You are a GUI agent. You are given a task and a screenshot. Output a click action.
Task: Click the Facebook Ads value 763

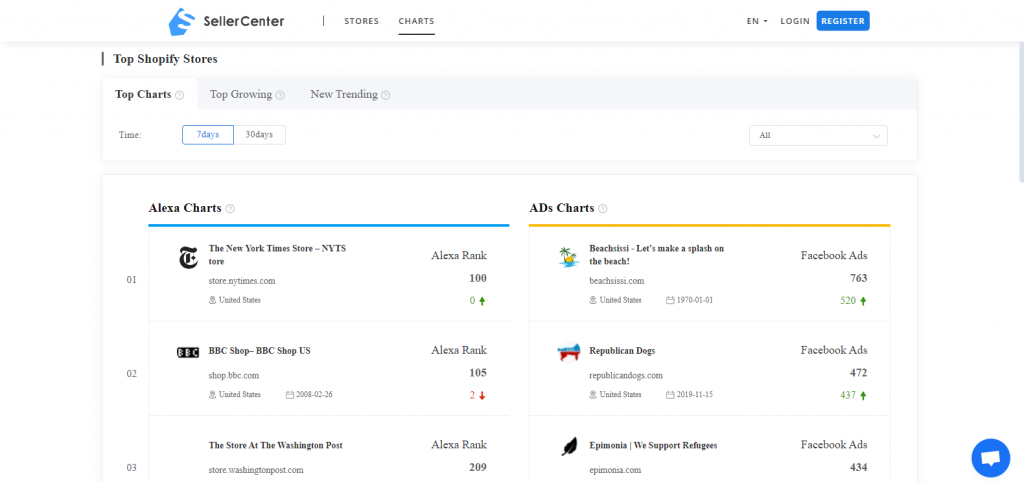859,278
